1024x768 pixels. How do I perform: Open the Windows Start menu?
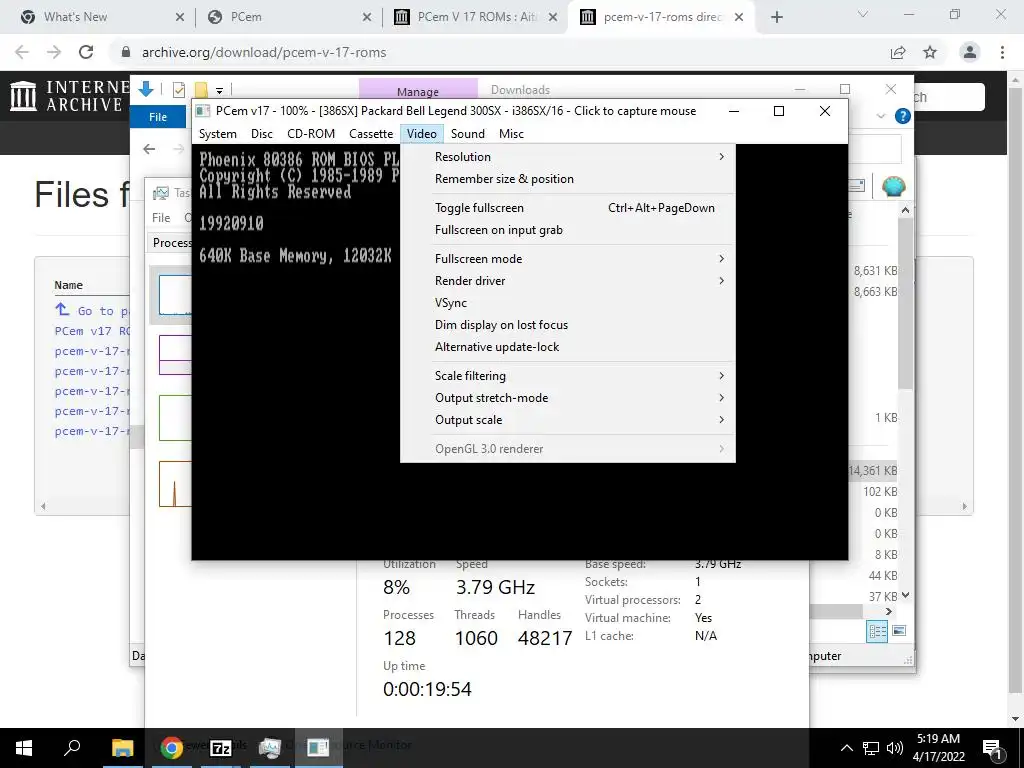pos(24,747)
